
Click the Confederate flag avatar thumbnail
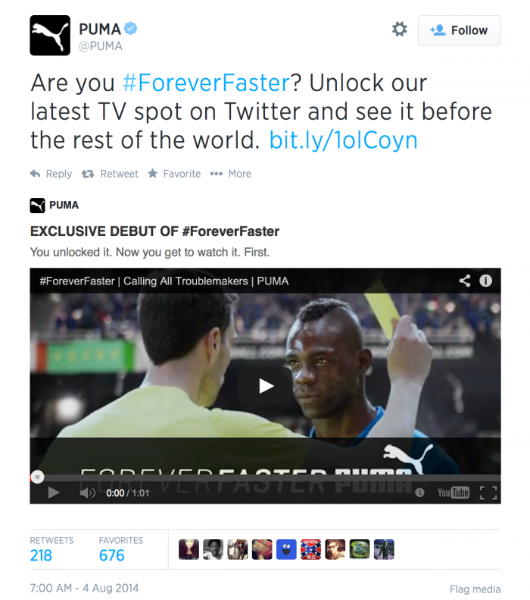tap(311, 549)
